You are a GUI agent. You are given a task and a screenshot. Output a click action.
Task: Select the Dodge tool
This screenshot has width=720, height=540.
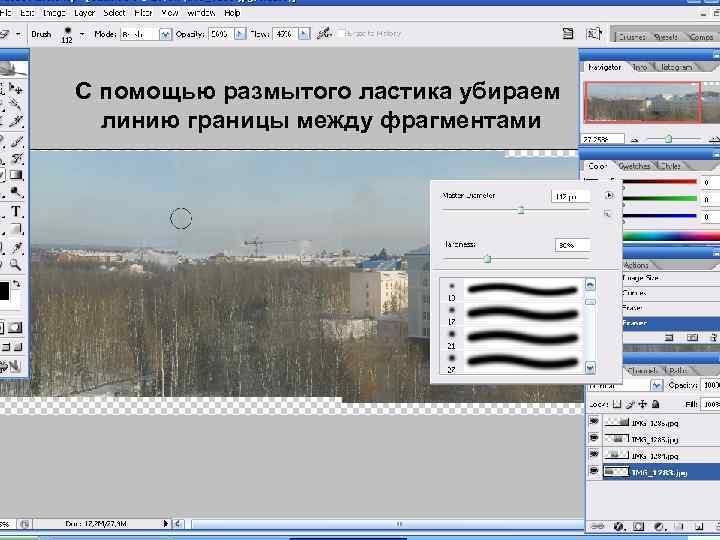[17, 192]
